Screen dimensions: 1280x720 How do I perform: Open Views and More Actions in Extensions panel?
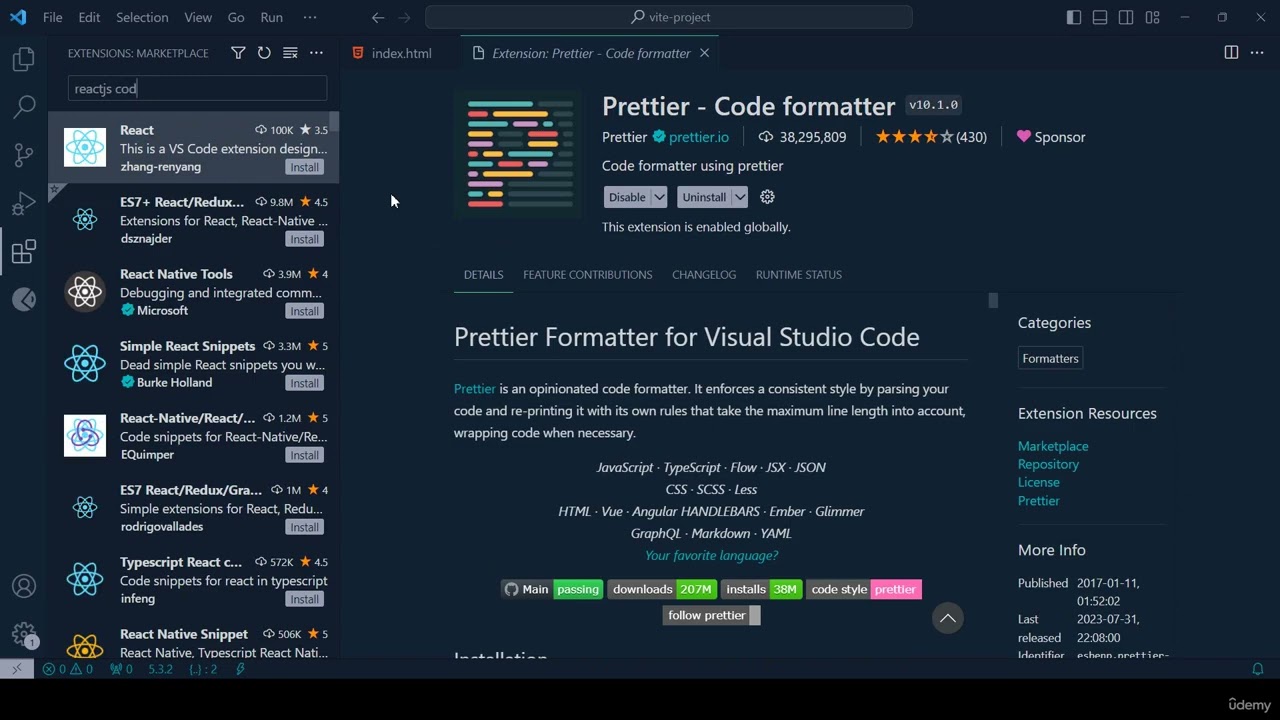(x=316, y=53)
